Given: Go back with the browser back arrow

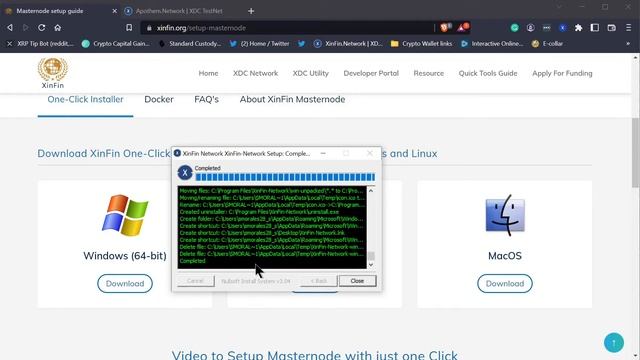Looking at the screenshot, I should point(10,27).
